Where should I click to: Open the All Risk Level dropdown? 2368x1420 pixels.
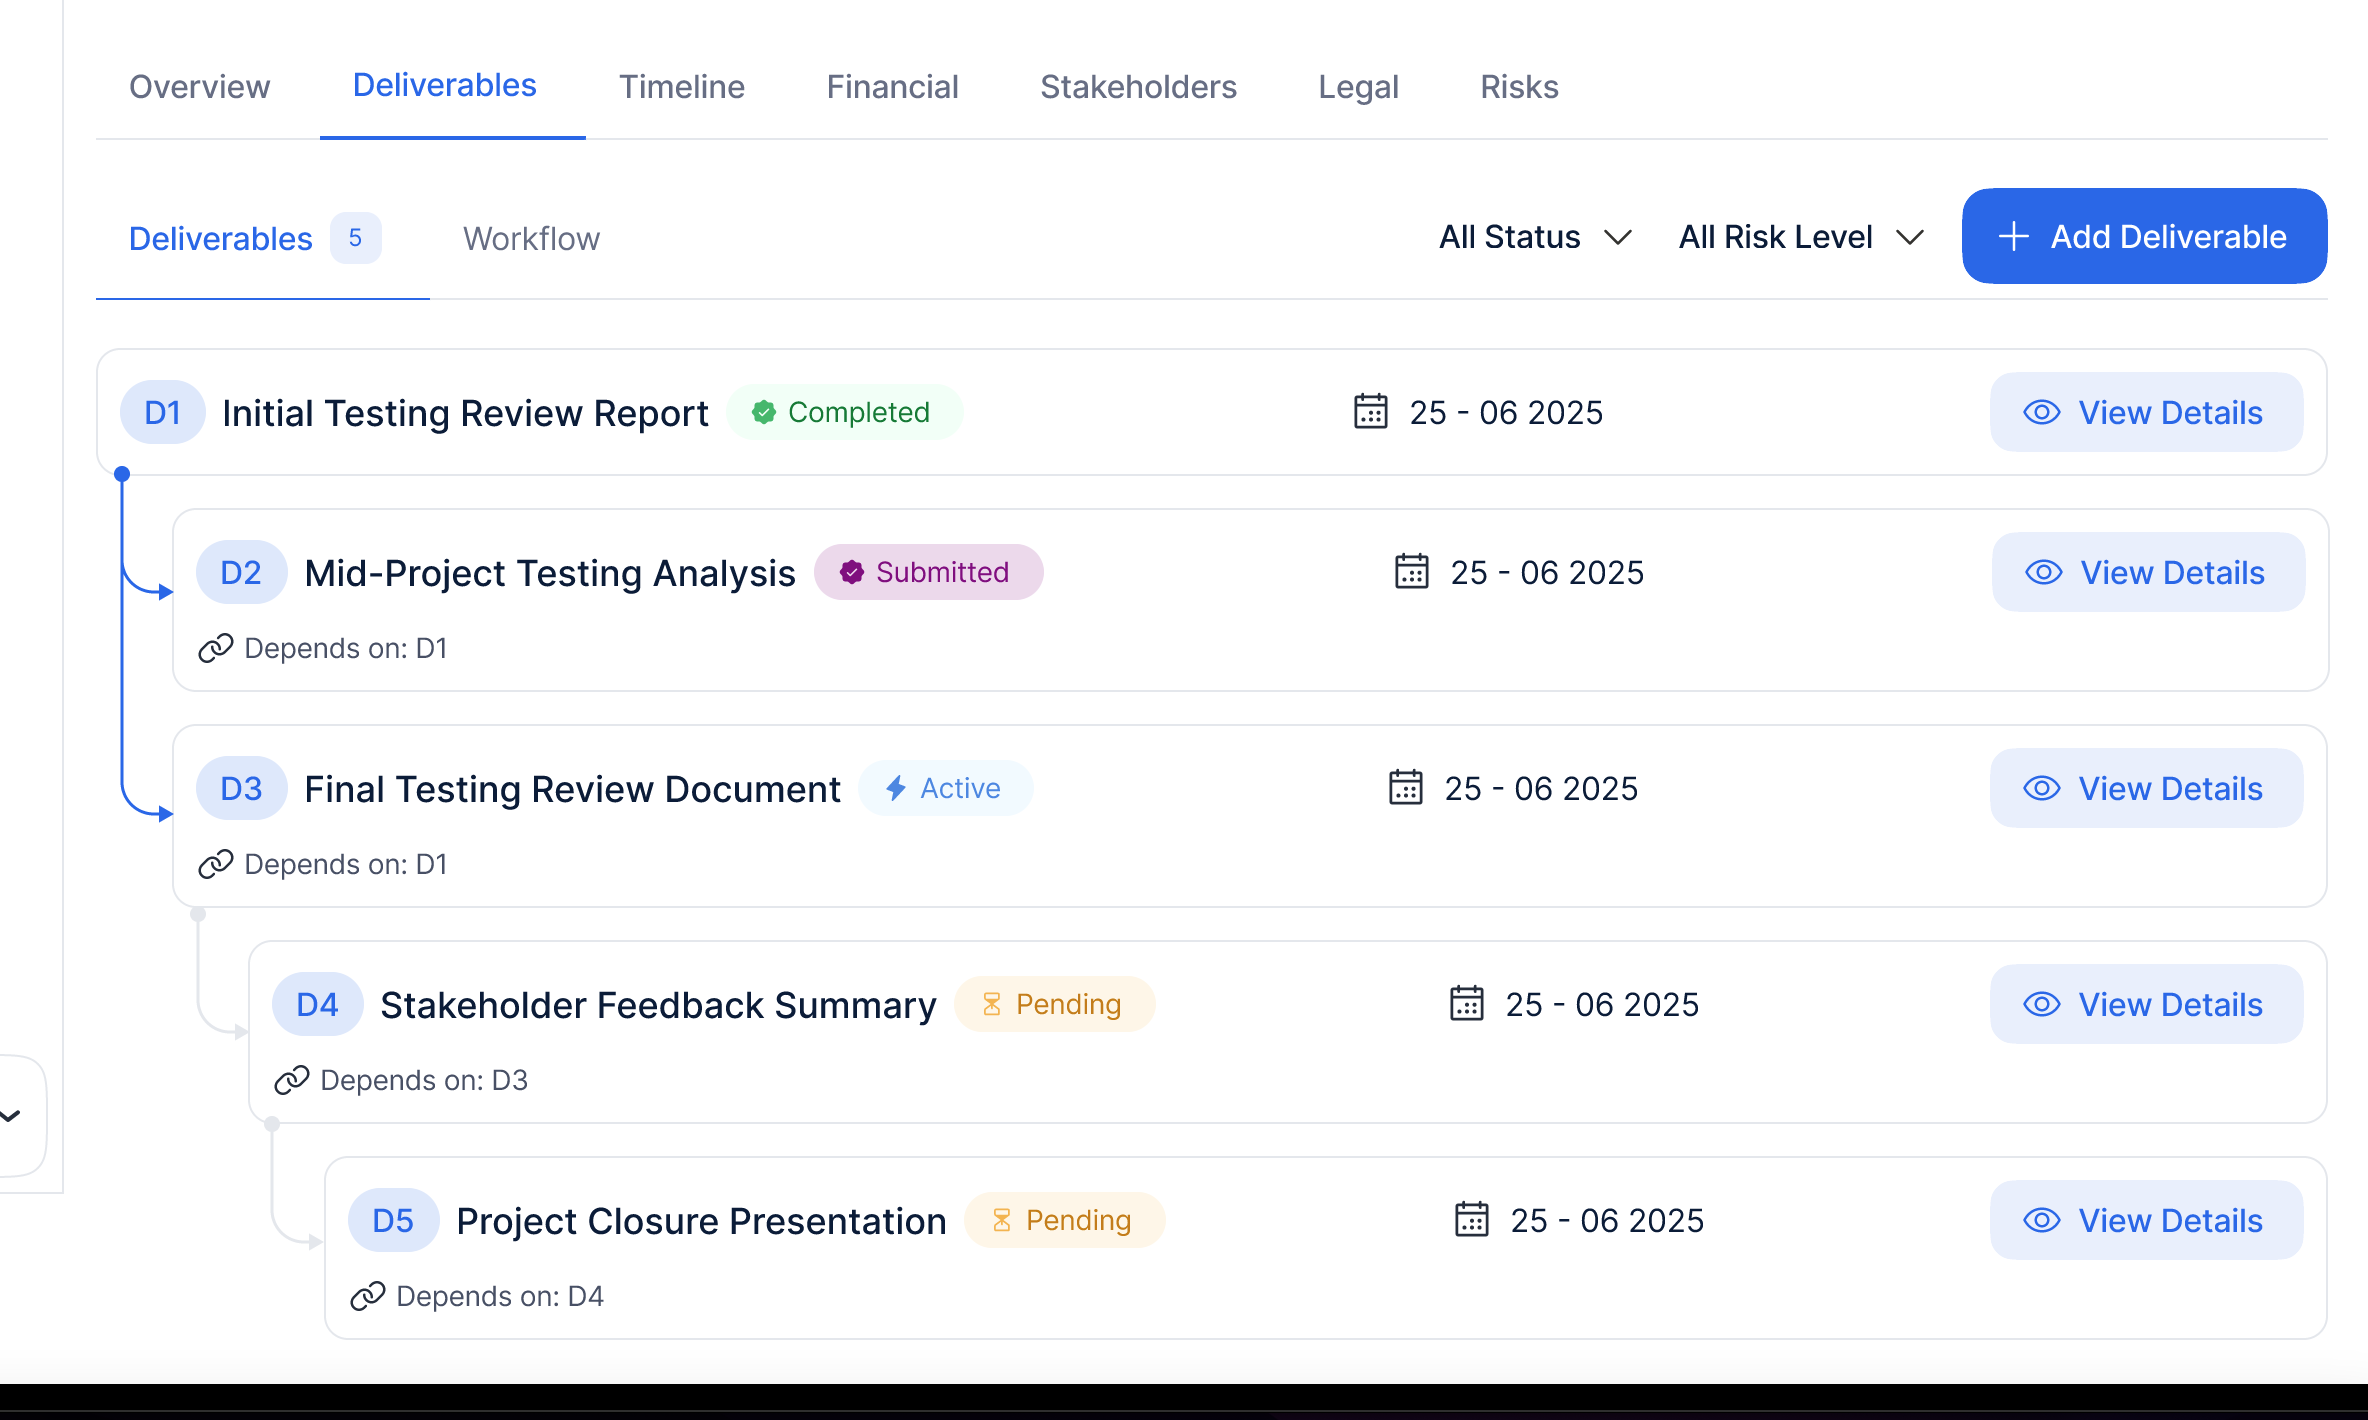(1800, 237)
